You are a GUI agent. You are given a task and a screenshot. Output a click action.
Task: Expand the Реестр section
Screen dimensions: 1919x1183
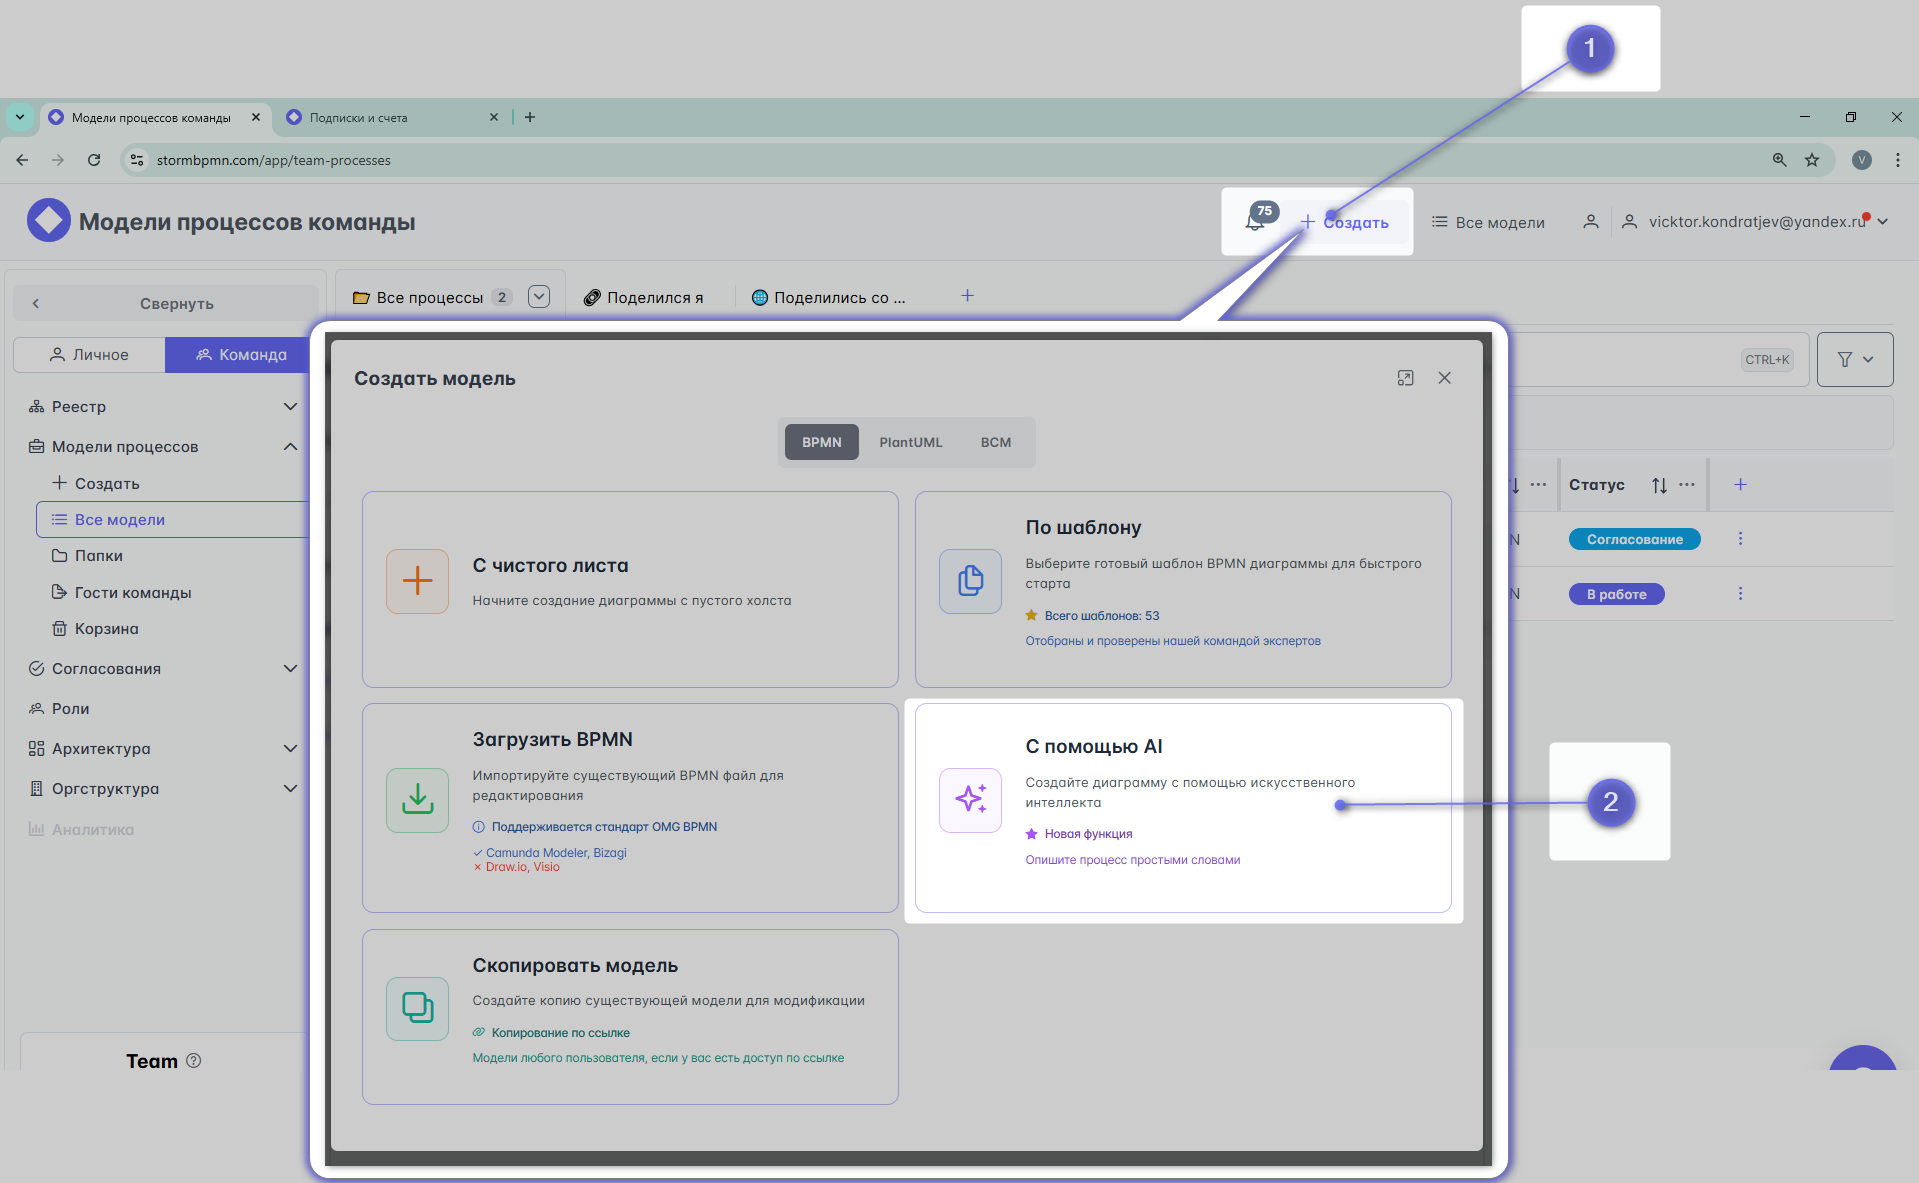point(290,407)
